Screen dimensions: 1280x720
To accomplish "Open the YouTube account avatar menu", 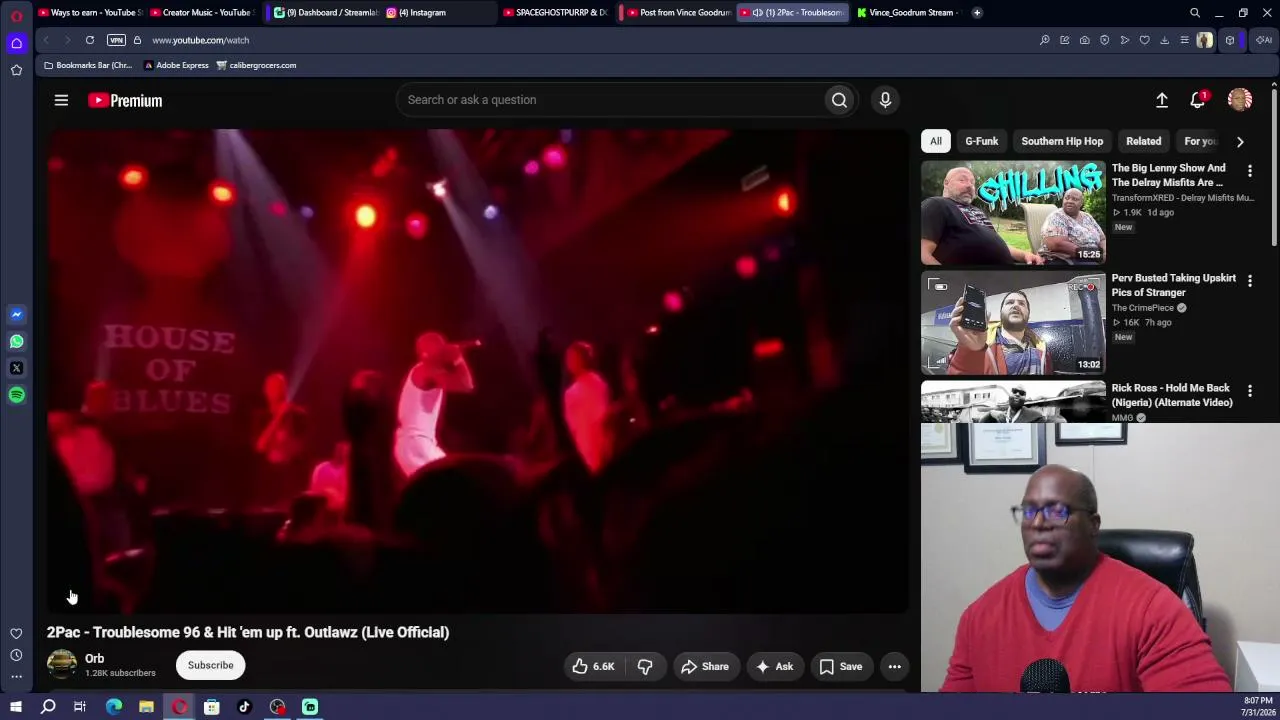I will (x=1240, y=100).
